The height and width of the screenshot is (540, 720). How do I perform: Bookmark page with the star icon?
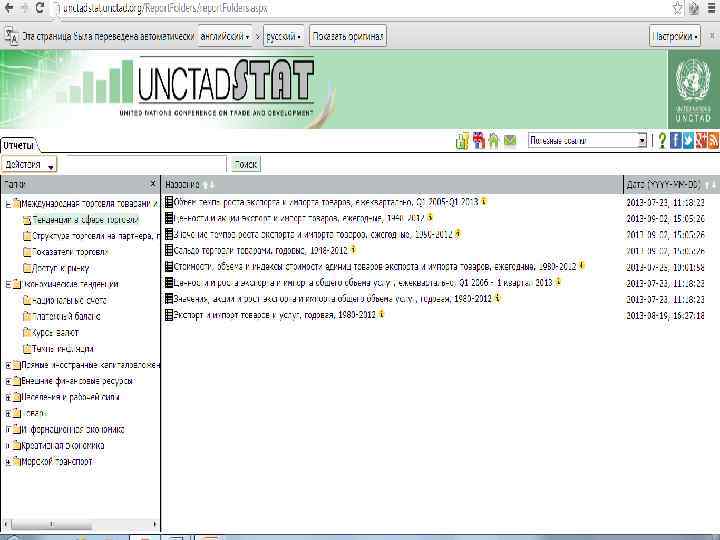[x=677, y=8]
